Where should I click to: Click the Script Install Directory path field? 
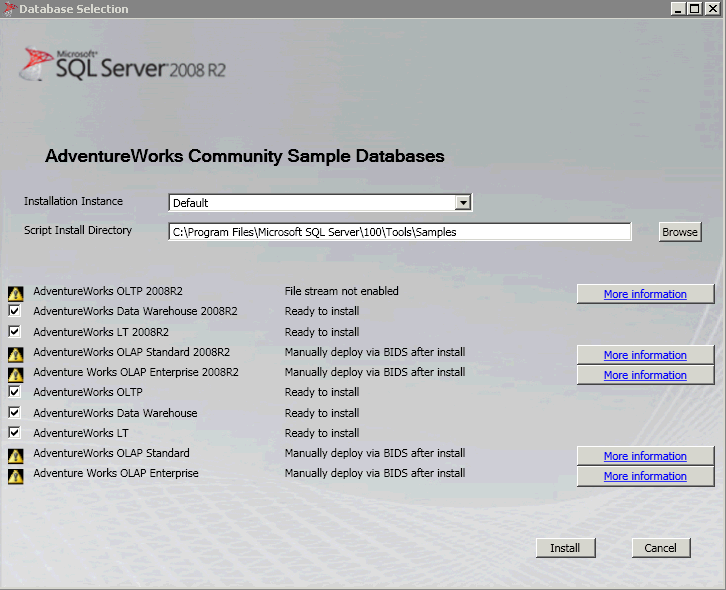pos(400,232)
